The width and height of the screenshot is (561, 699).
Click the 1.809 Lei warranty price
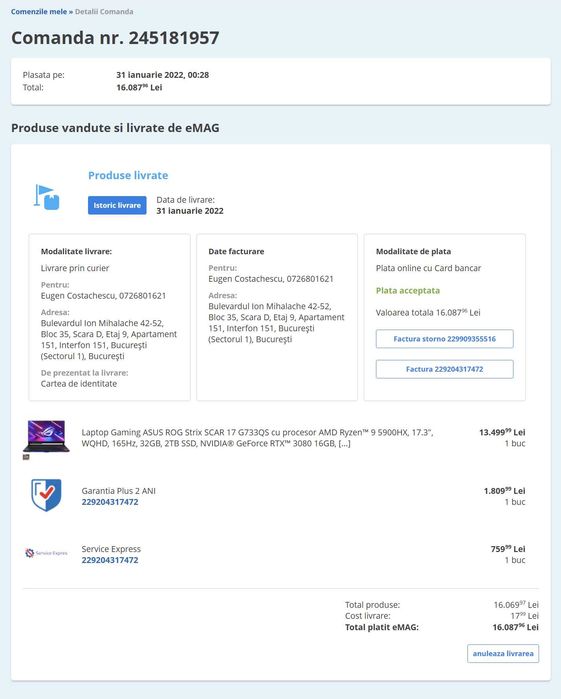click(504, 490)
